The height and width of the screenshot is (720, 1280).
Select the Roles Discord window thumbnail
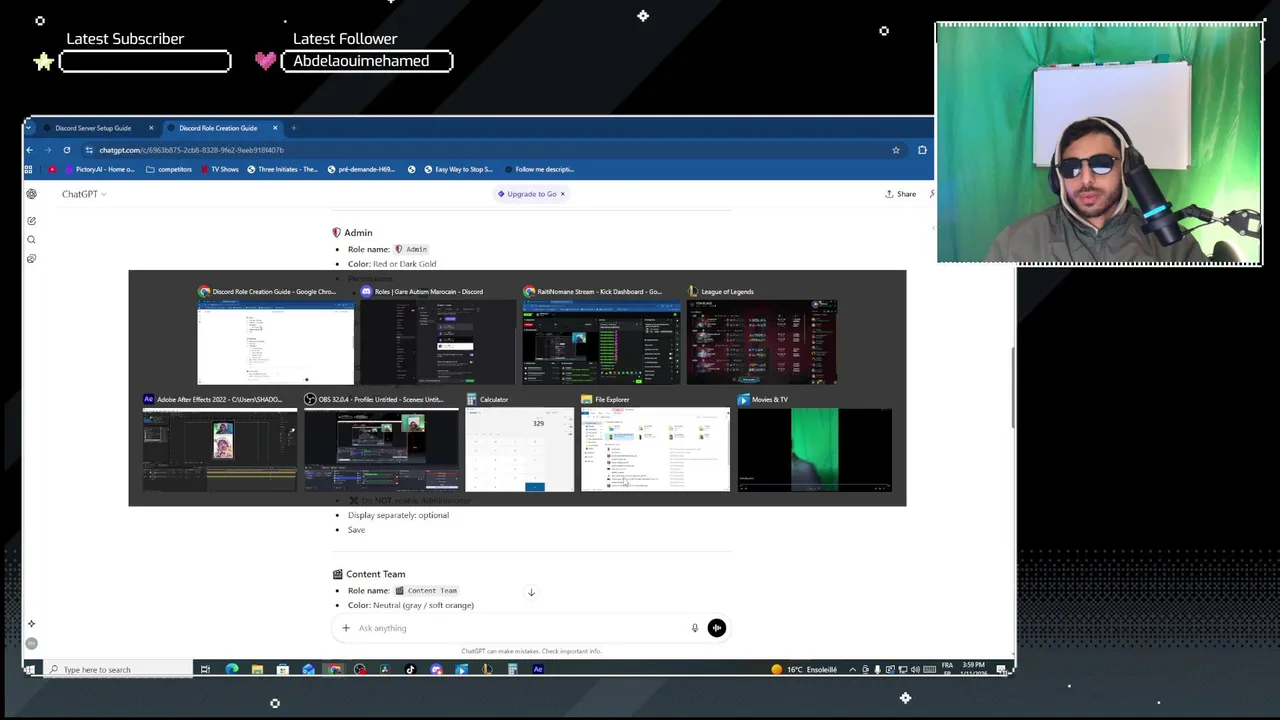coord(437,336)
